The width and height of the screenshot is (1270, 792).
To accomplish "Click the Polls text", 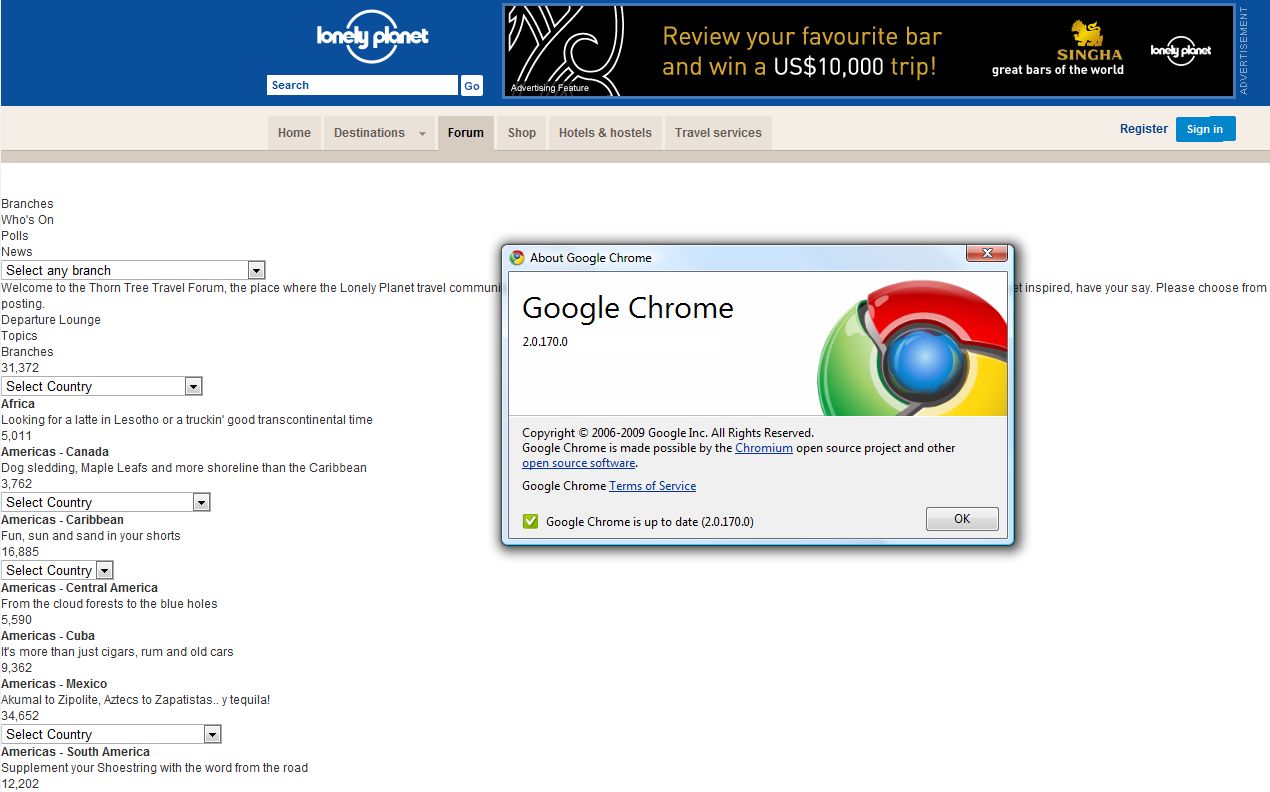I will point(15,236).
